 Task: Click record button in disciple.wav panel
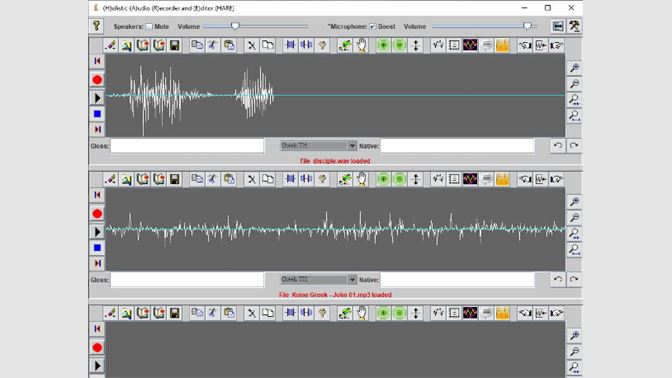point(97,80)
